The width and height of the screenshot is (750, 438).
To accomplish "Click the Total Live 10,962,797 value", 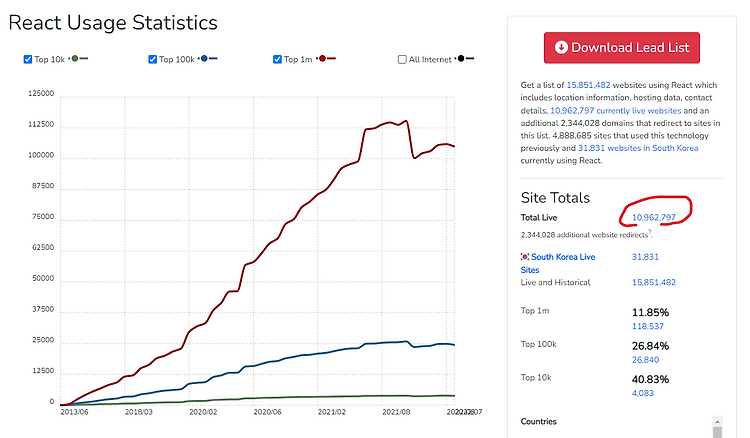I will pyautogui.click(x=653, y=218).
